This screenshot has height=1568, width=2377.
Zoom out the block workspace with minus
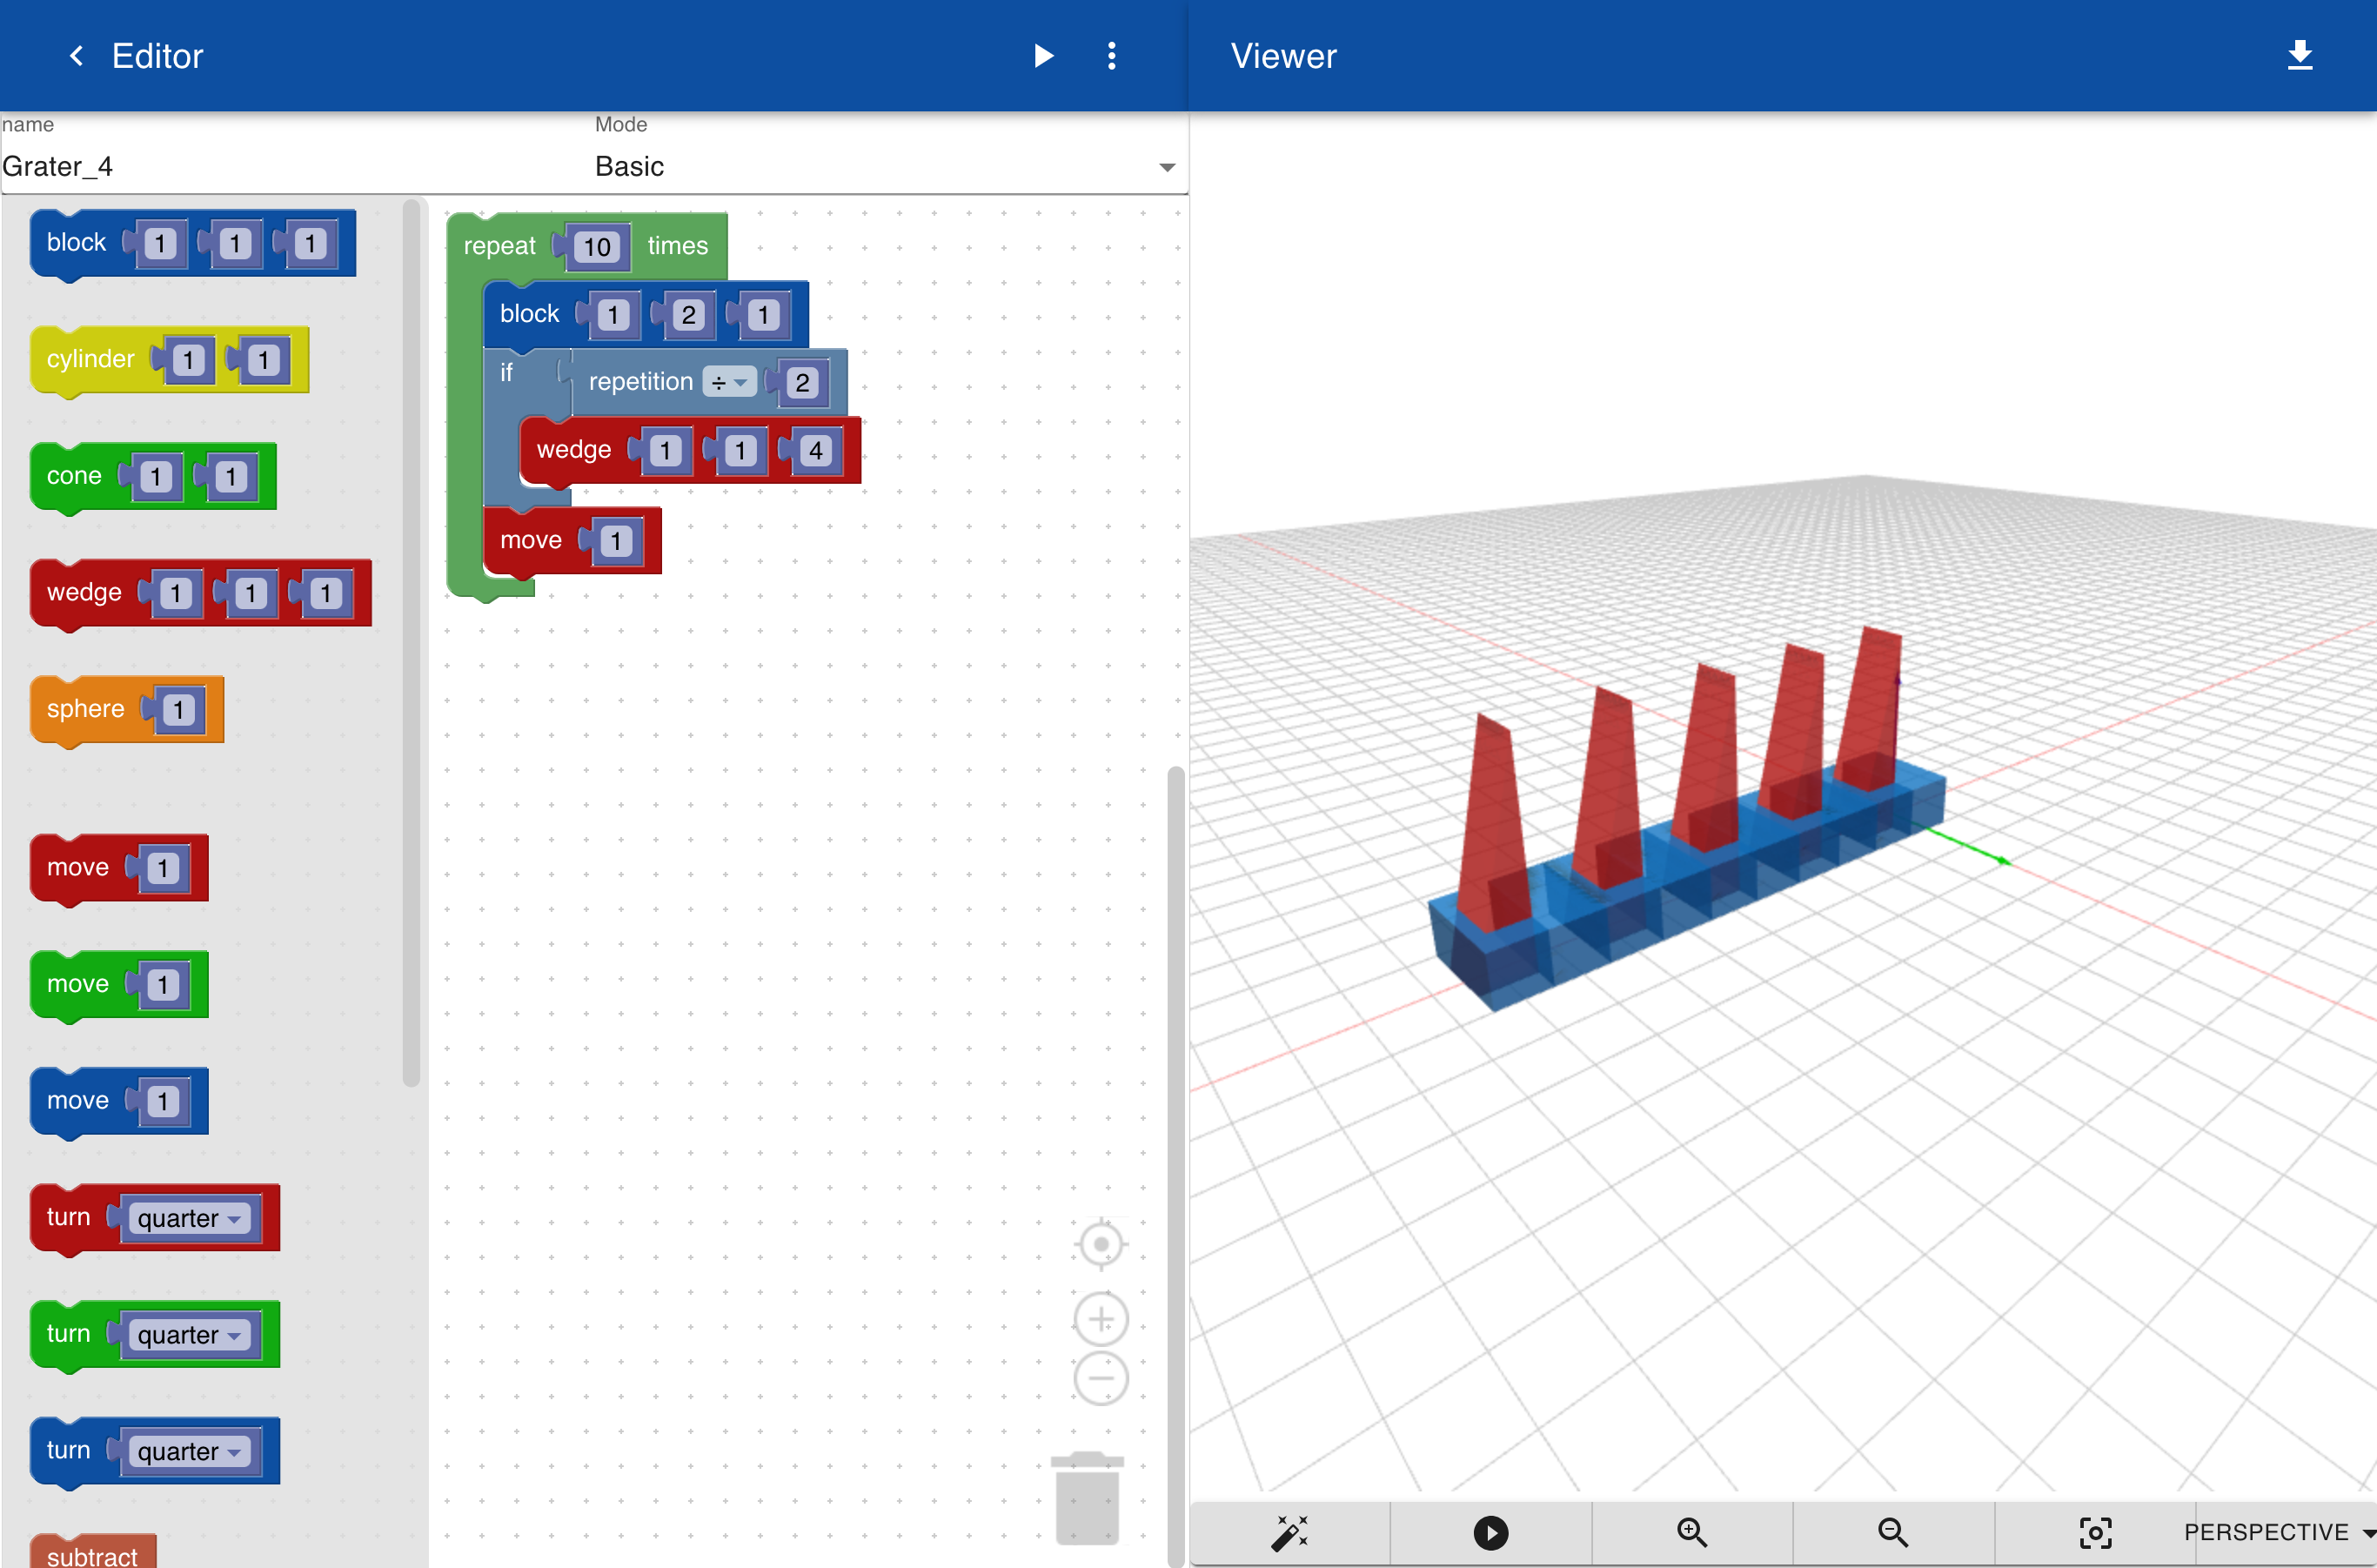1100,1378
